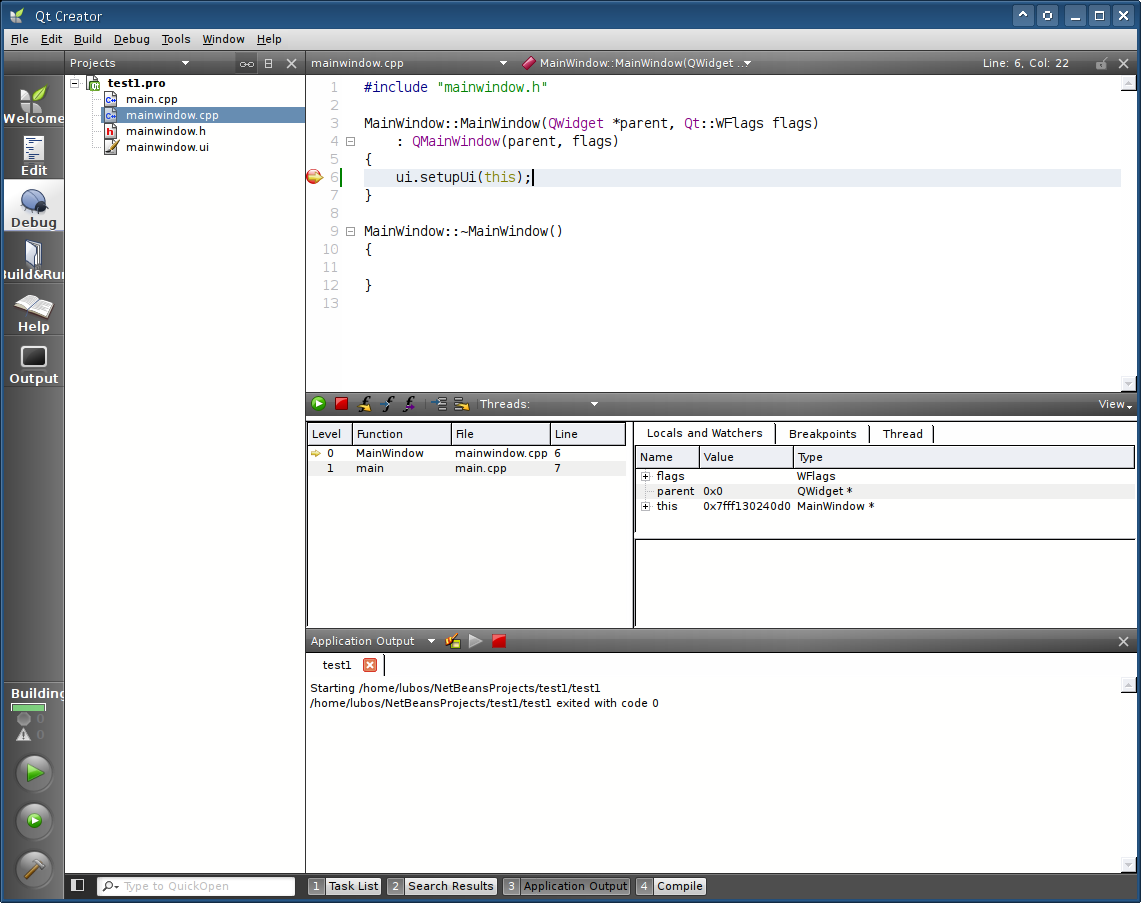This screenshot has height=903, width=1141.
Task: Select mainwindow.h in project tree
Action: click(x=165, y=131)
